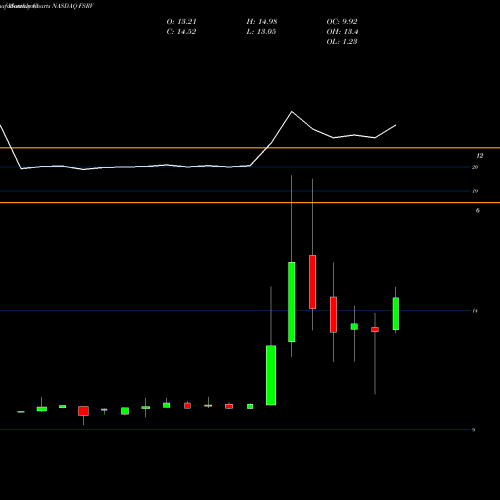Image resolution: width=500 pixels, height=500 pixels.
Task: Click the '9' price axis label
Action: pyautogui.click(x=473, y=430)
